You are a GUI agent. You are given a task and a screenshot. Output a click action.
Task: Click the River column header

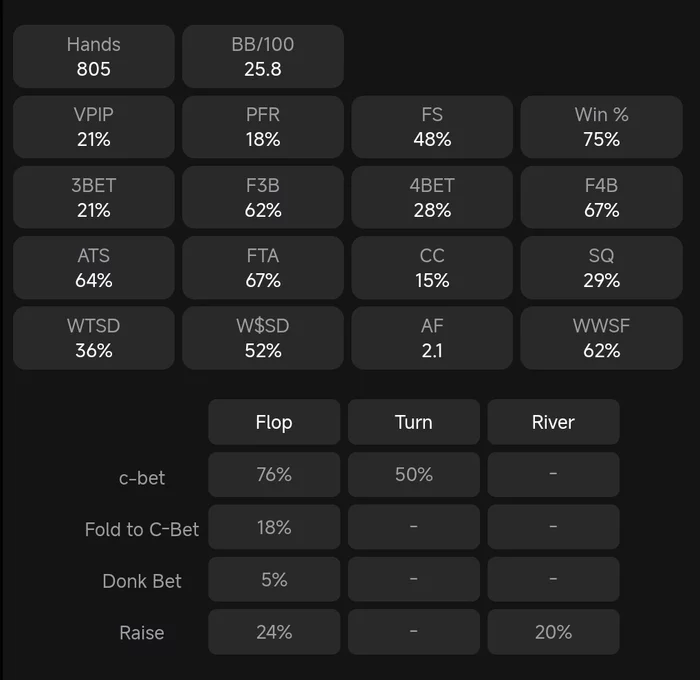tap(553, 422)
